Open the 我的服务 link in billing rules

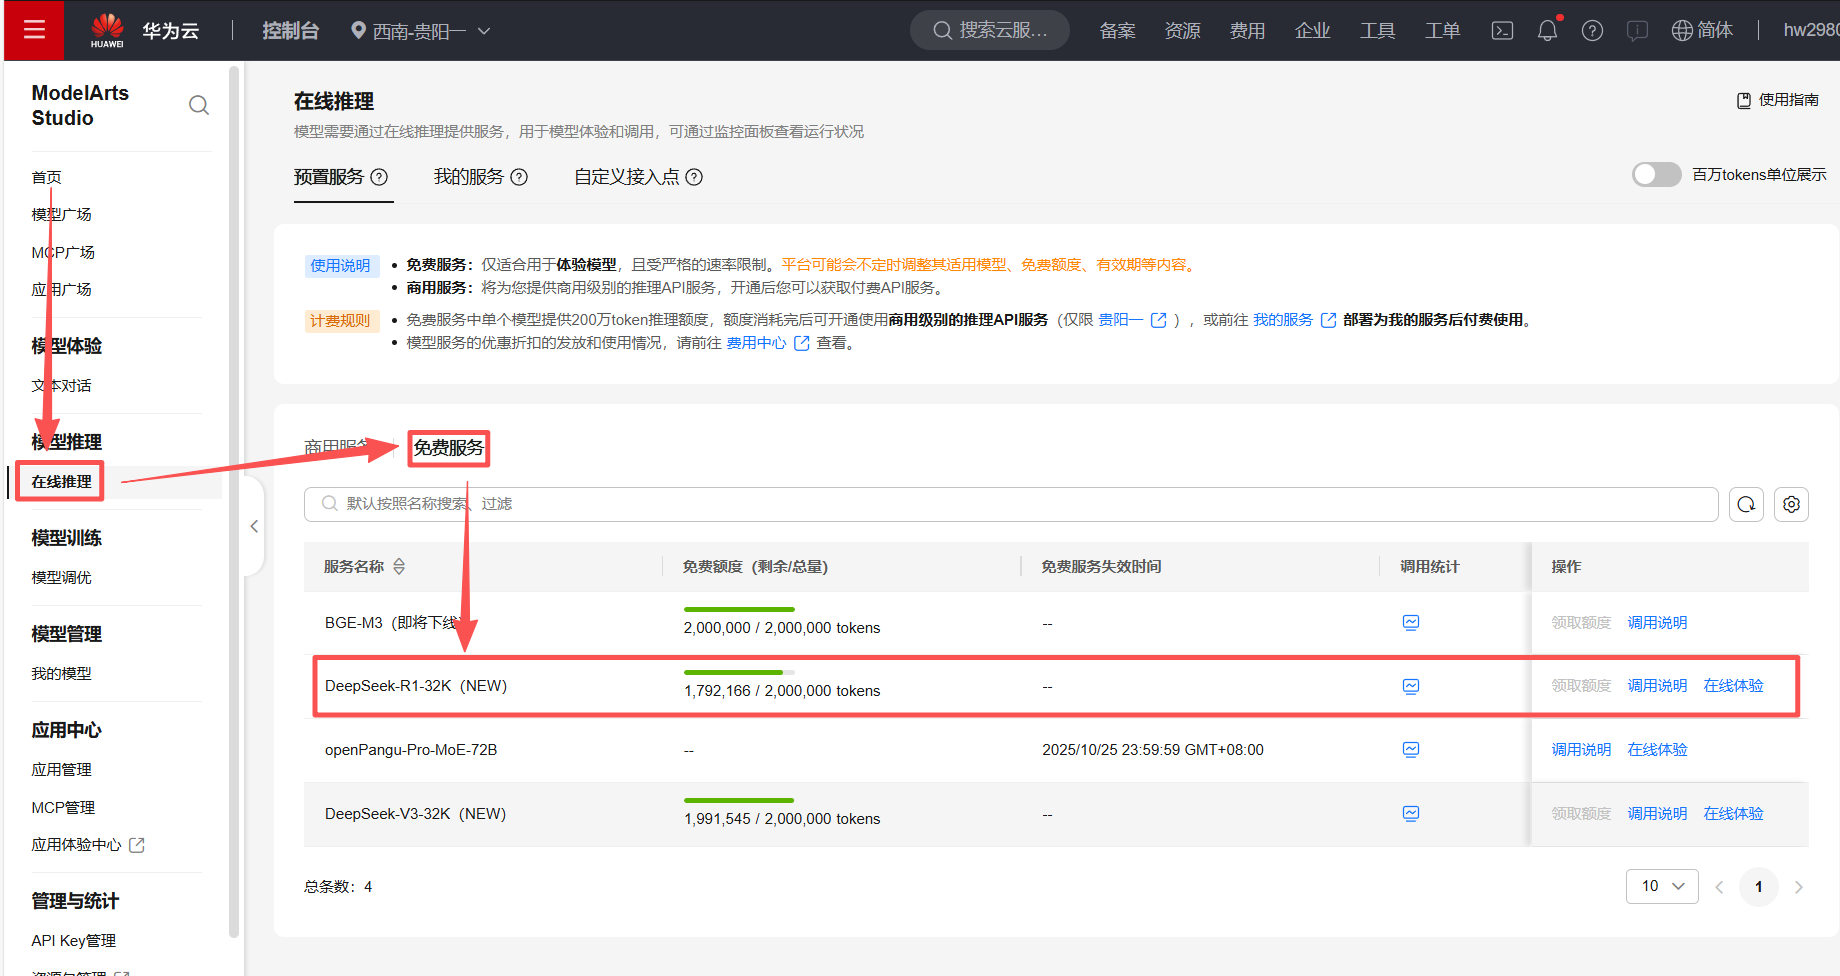(x=1283, y=320)
